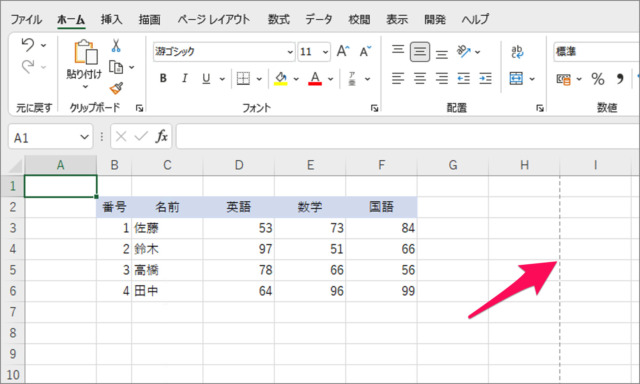The image size is (640, 384).
Task: Open 配置 group dialog launcher
Action: pos(540,108)
